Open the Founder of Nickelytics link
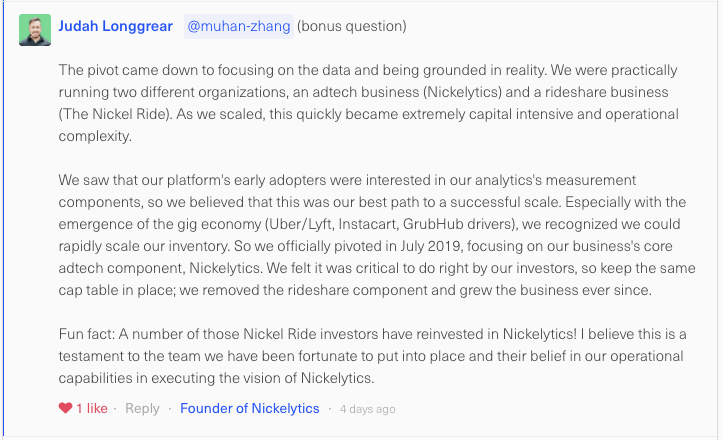The width and height of the screenshot is (722, 440). pos(250,409)
